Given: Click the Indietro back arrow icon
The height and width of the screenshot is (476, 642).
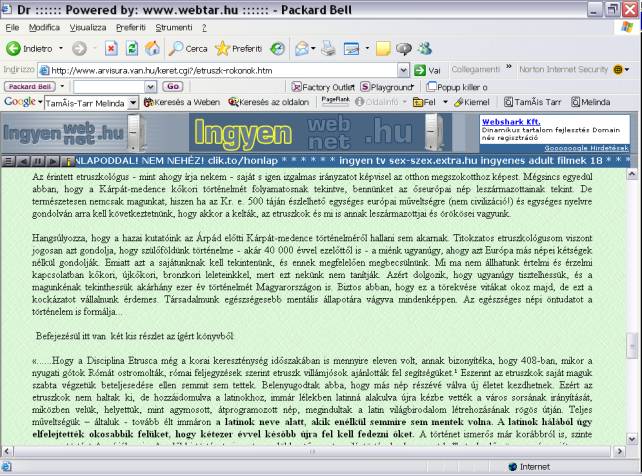Looking at the screenshot, I should click(13, 48).
